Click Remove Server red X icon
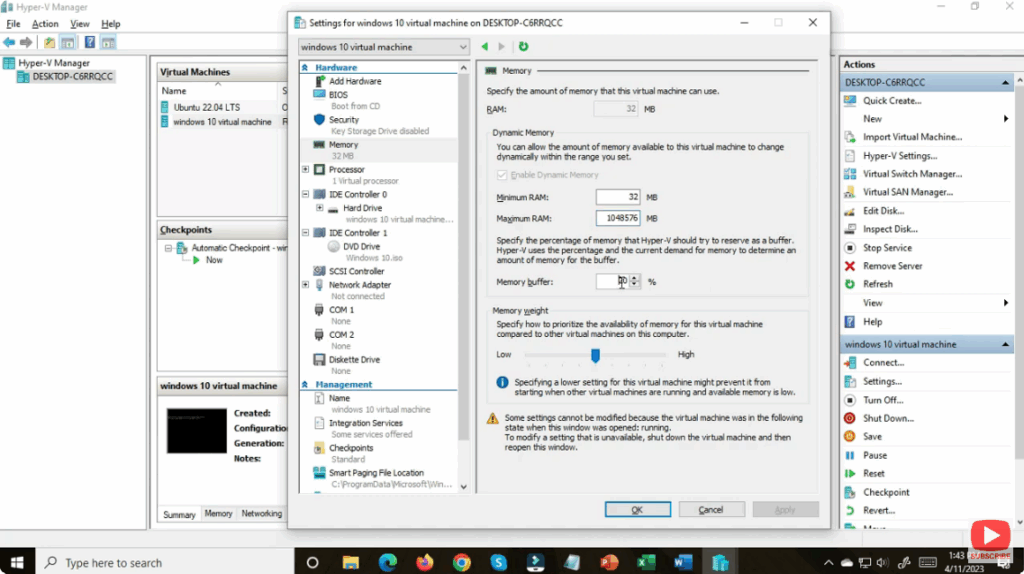The width and height of the screenshot is (1024, 574). click(850, 266)
